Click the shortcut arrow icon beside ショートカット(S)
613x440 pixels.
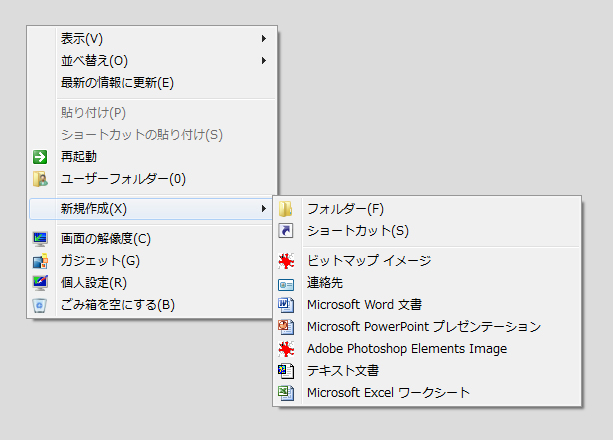pyautogui.click(x=286, y=231)
